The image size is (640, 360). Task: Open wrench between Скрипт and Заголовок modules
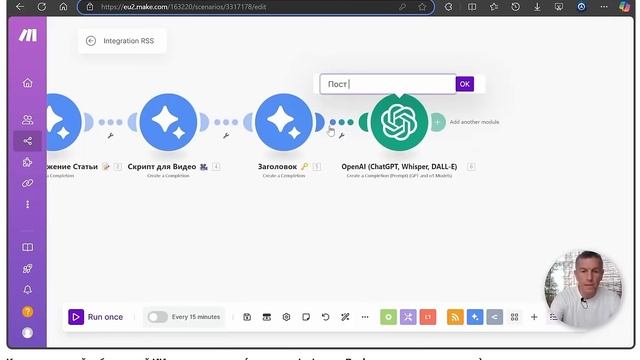pos(226,136)
